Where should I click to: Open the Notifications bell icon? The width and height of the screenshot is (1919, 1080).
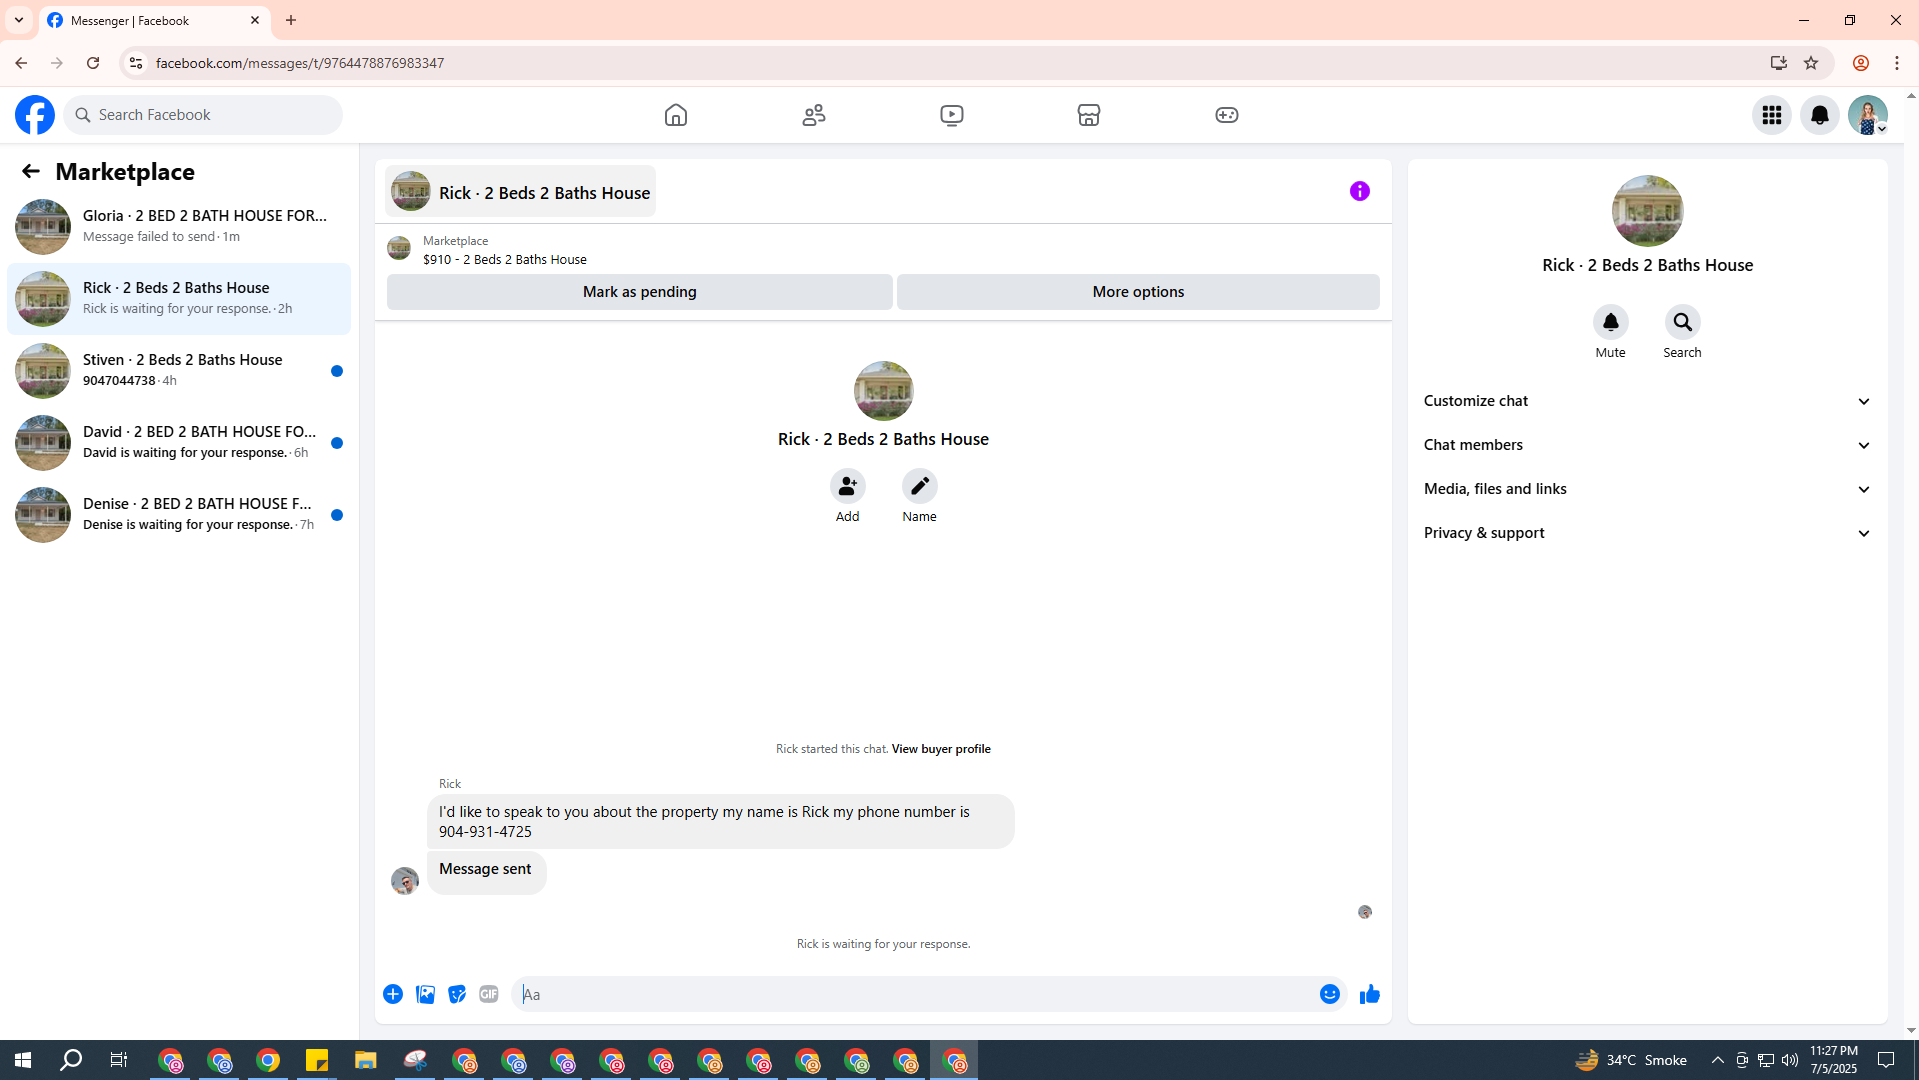pos(1820,115)
